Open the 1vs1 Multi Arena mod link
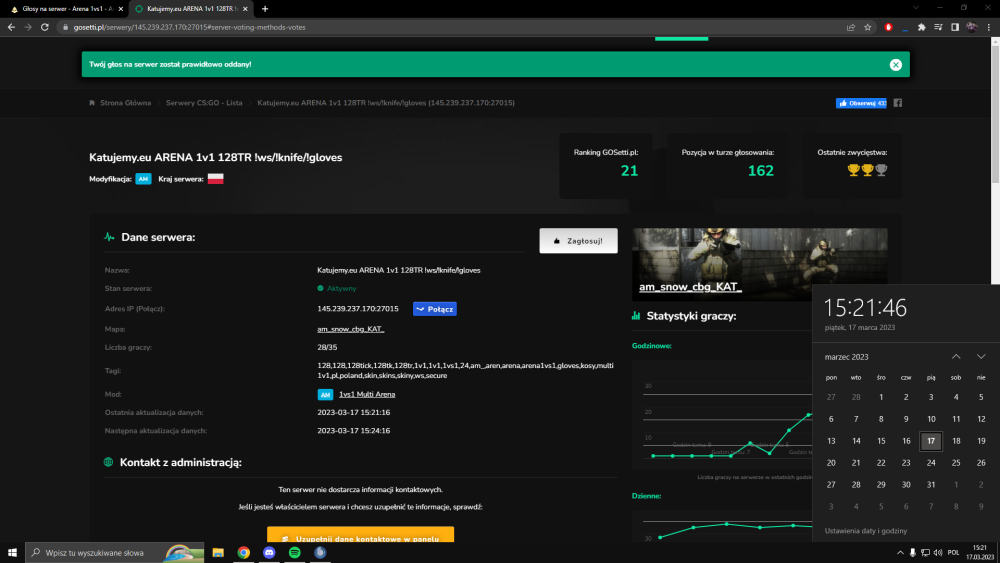This screenshot has height=563, width=1000. pyautogui.click(x=367, y=394)
